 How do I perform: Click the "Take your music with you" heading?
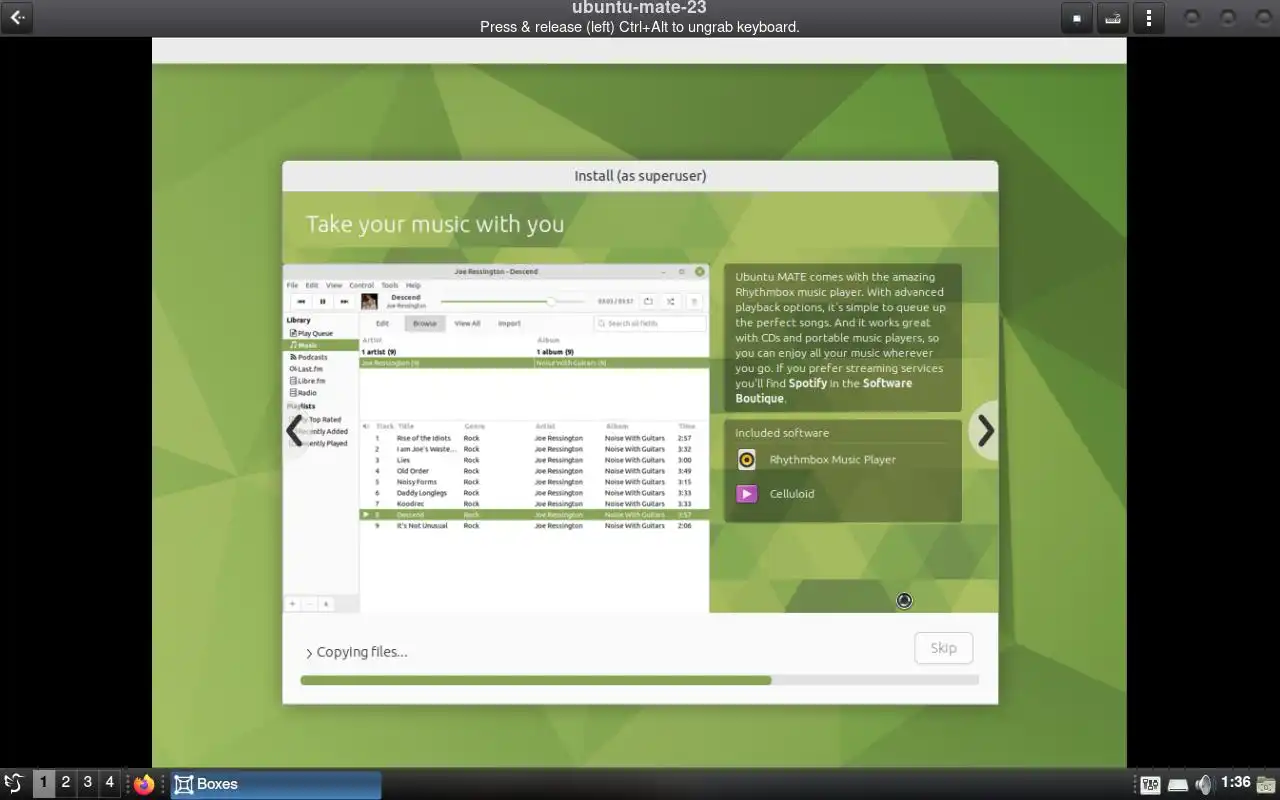pos(435,225)
